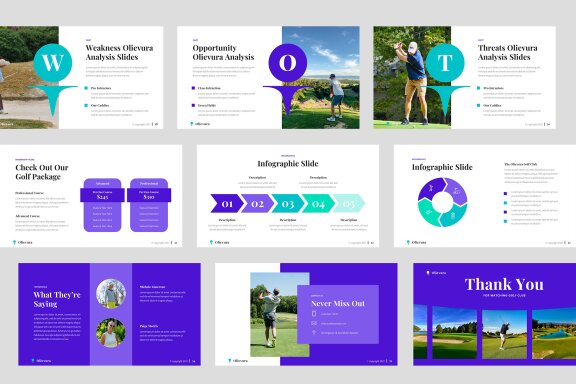576x384 pixels.
Task: Select the 01 arrow step
Action: pos(227,204)
